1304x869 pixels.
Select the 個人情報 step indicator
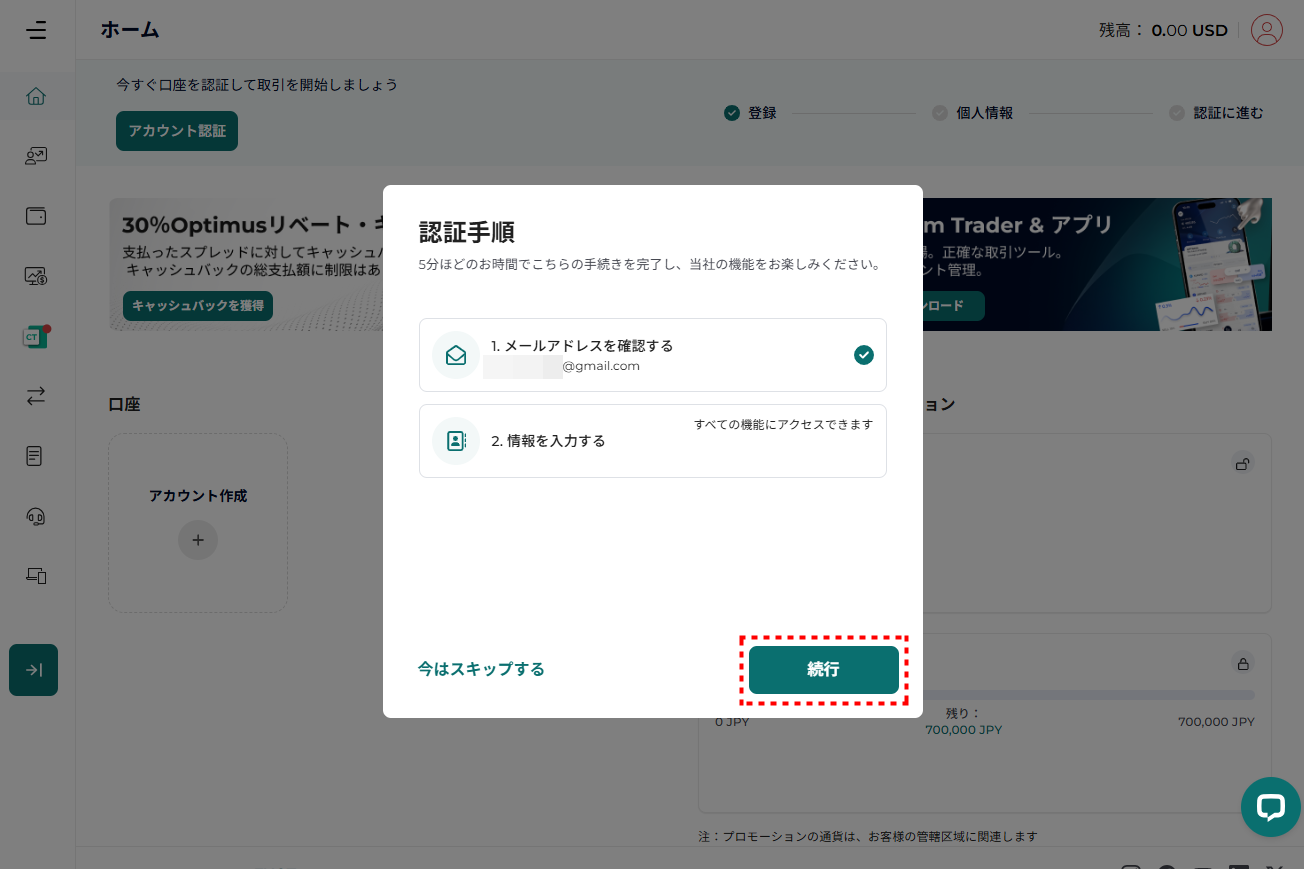[x=973, y=113]
